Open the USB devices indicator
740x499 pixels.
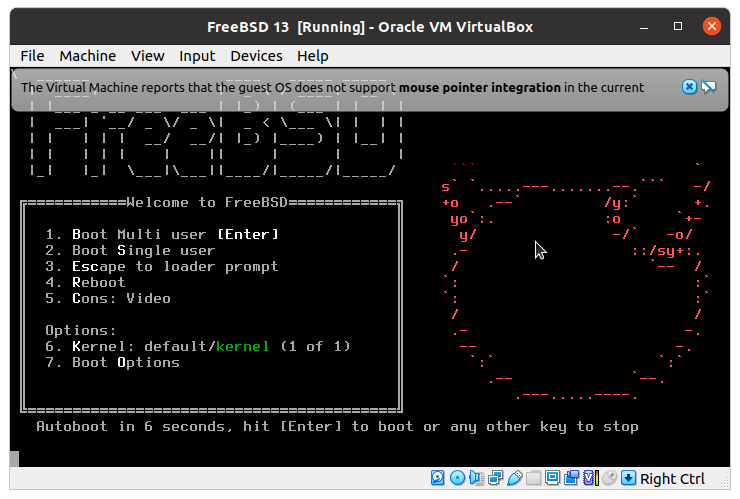[x=514, y=478]
